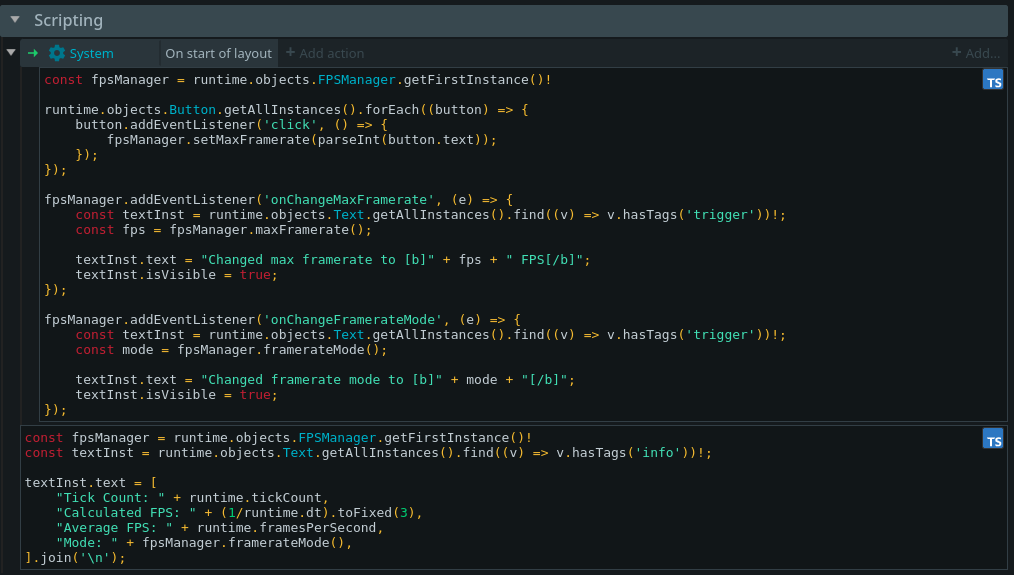Select the System condition label
The image size is (1014, 575).
pos(91,54)
